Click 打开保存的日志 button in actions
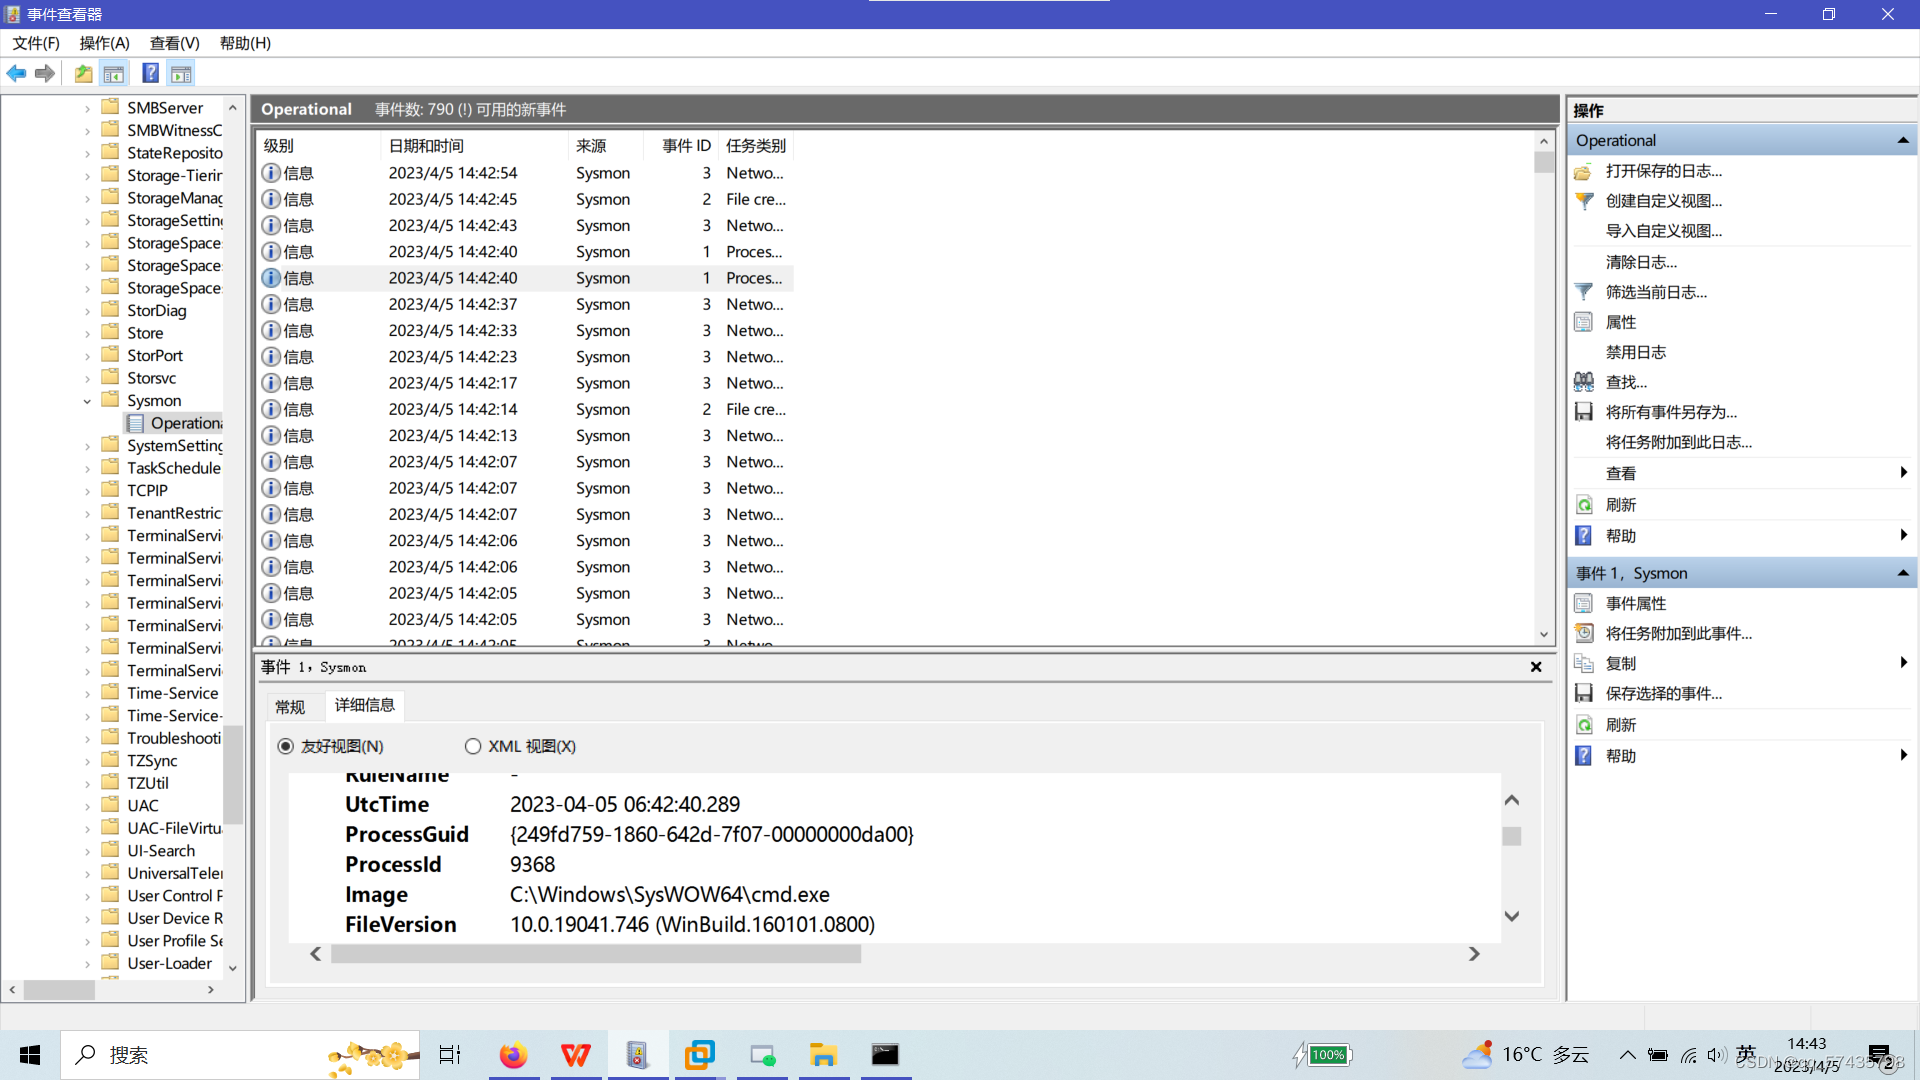Image resolution: width=1920 pixels, height=1080 pixels. [x=1663, y=170]
